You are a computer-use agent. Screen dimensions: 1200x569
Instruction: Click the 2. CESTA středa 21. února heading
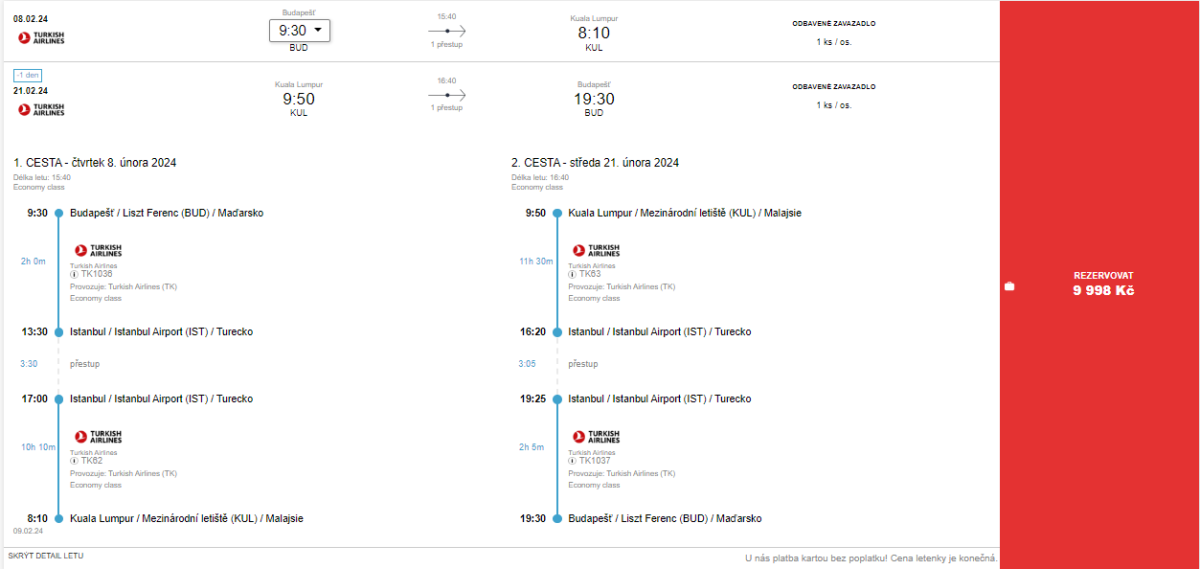click(595, 163)
